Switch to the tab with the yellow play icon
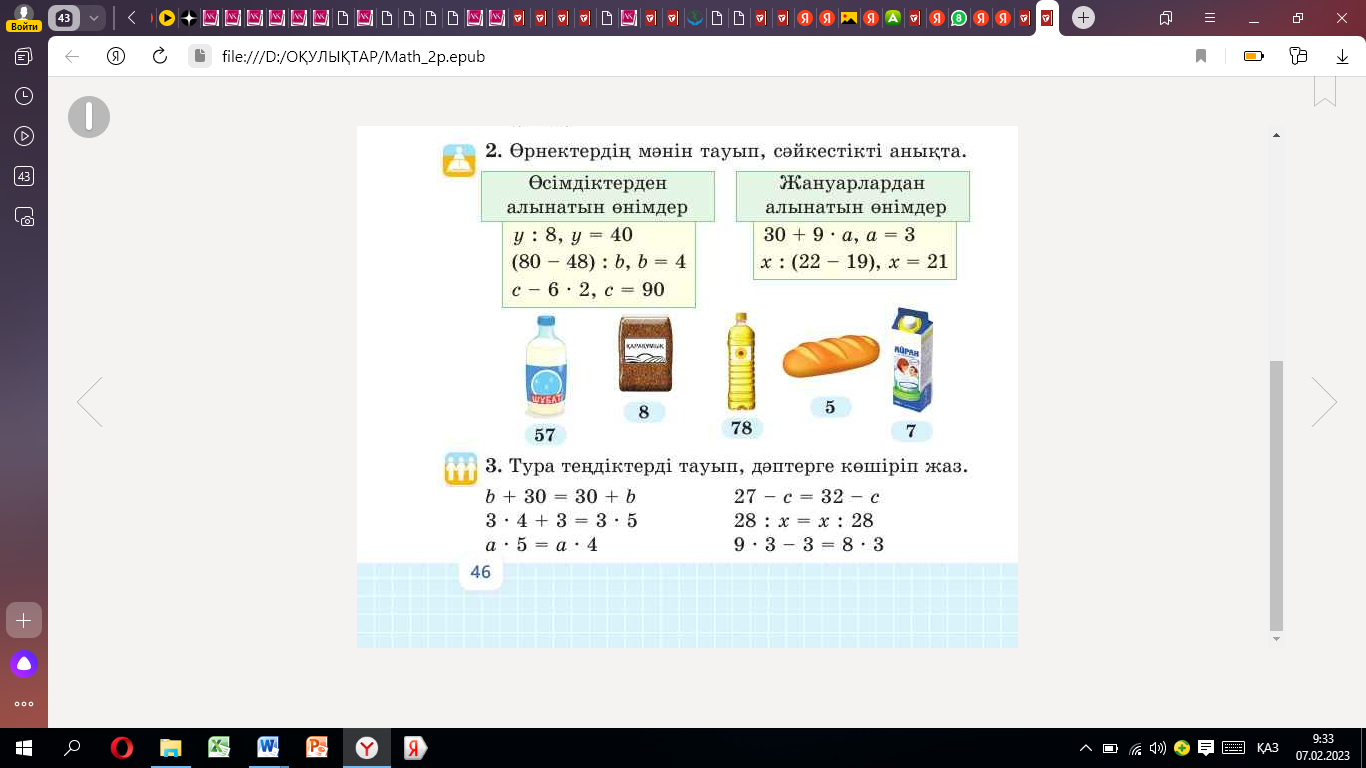This screenshot has width=1366, height=768. pyautogui.click(x=167, y=18)
